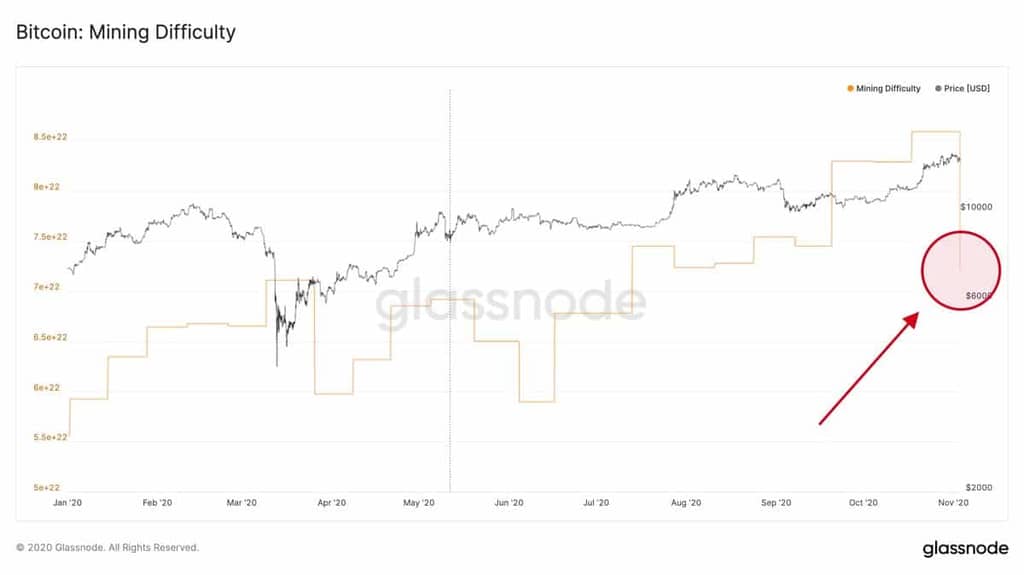The width and height of the screenshot is (1024, 575).
Task: Click the Aug '20 axis label
Action: point(686,502)
